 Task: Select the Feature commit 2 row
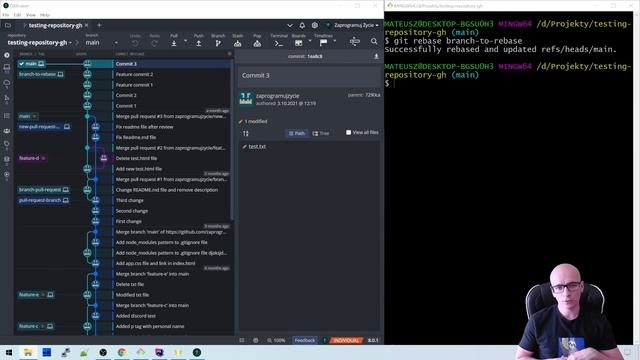pos(134,74)
